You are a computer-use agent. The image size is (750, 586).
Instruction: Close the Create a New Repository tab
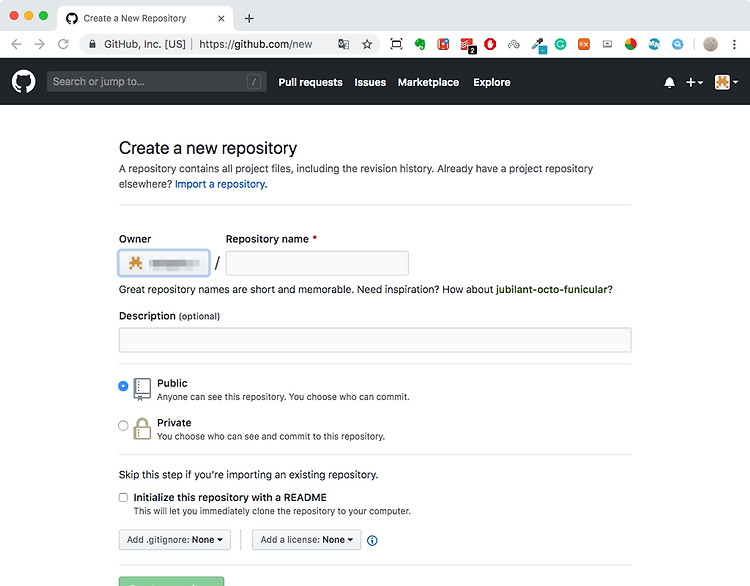(x=221, y=19)
